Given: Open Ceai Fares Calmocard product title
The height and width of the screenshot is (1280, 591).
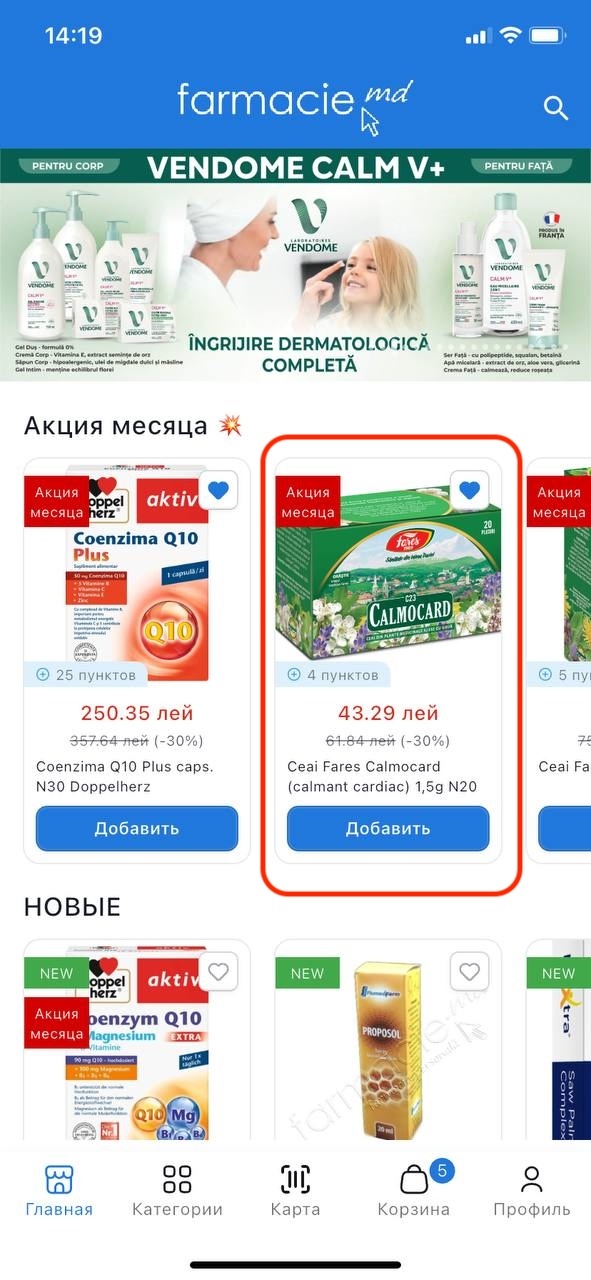Looking at the screenshot, I should pyautogui.click(x=382, y=777).
